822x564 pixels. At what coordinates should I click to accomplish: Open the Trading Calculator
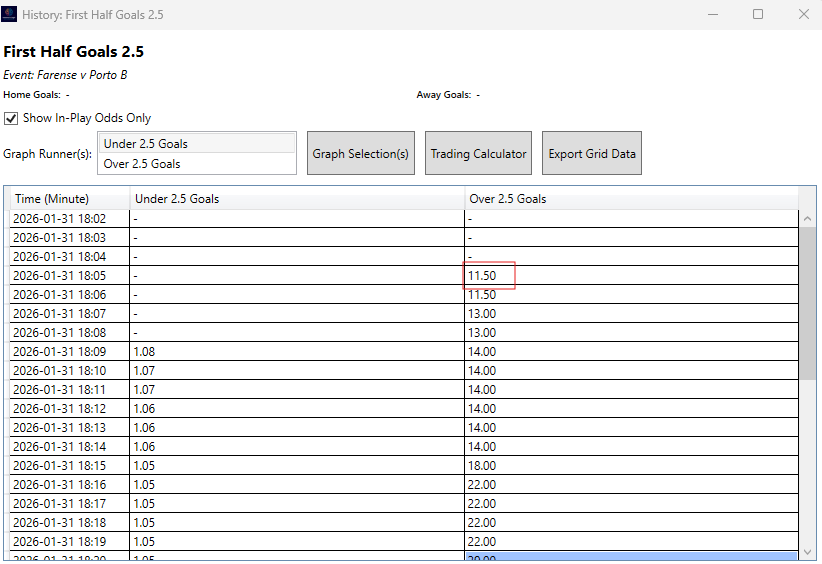[478, 154]
